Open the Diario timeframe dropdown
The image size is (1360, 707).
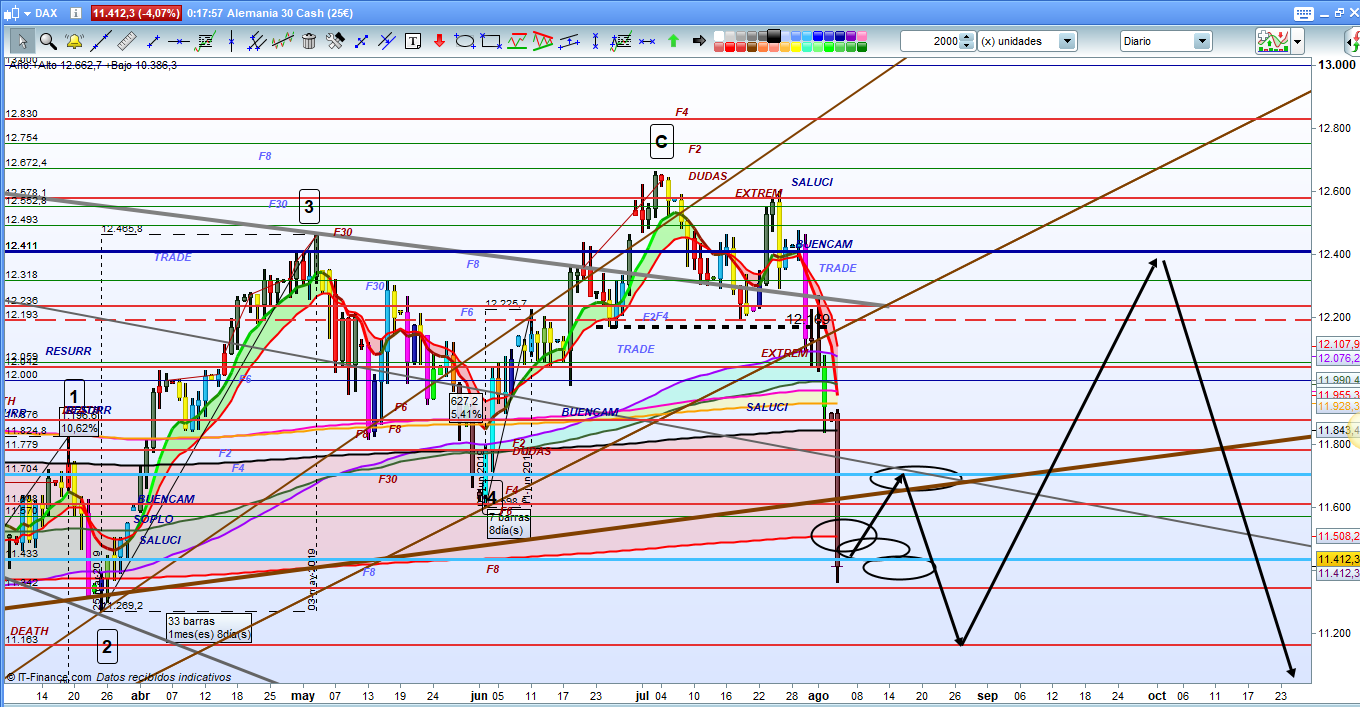(1202, 41)
